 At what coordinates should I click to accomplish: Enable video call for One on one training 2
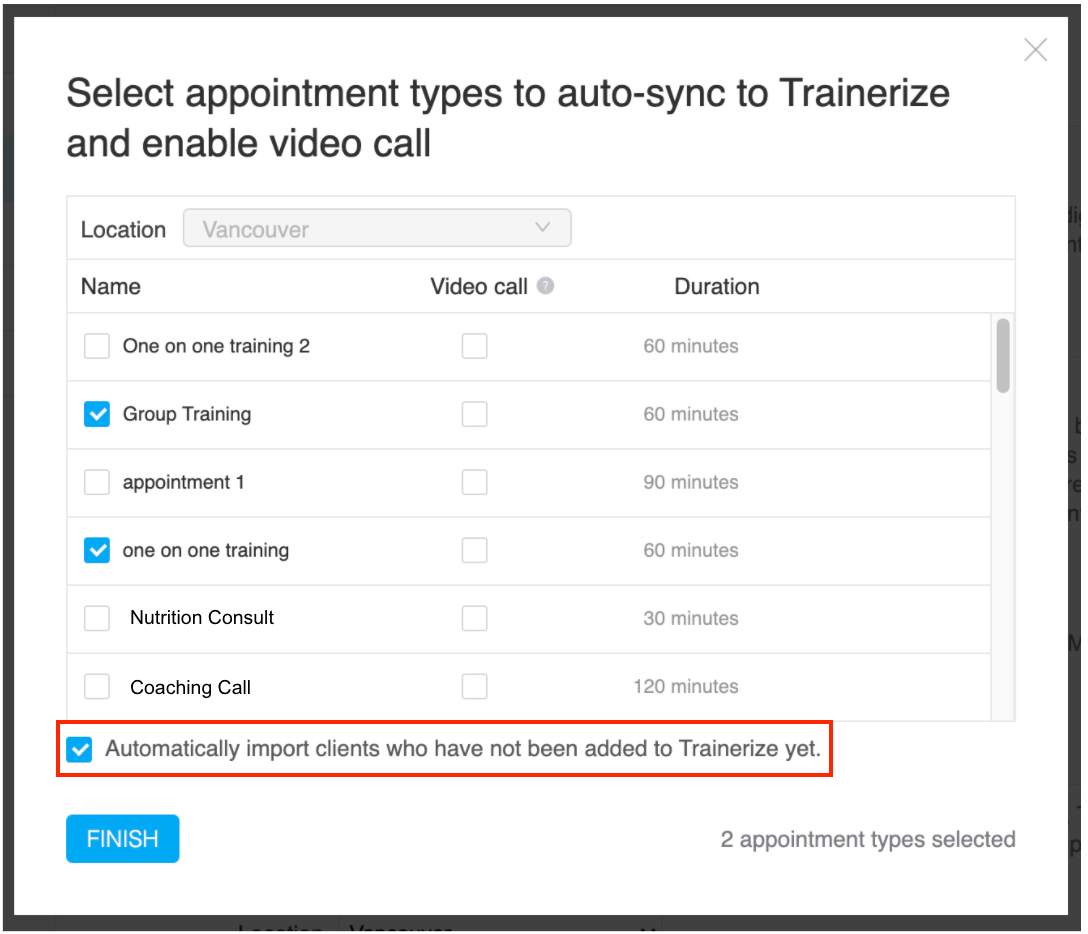pos(475,346)
